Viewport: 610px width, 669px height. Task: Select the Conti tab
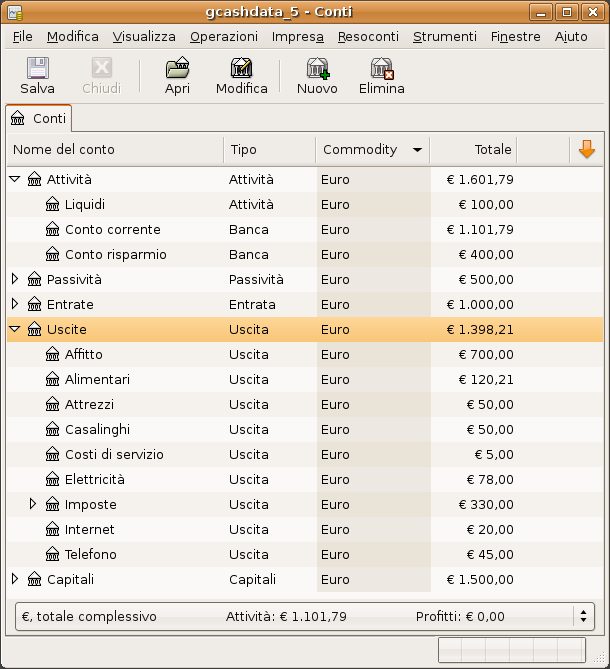coord(39,118)
